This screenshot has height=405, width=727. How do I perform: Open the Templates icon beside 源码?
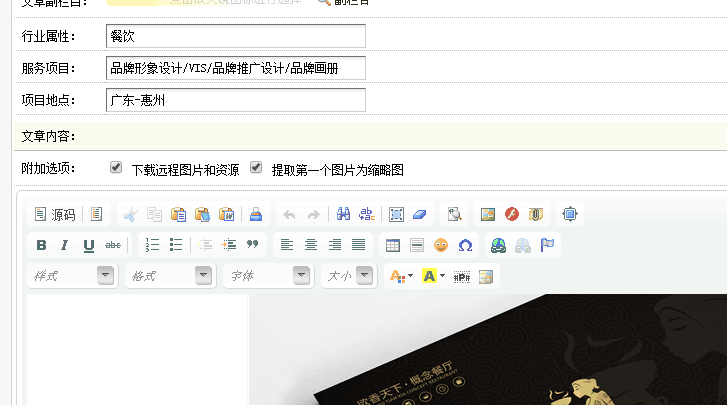[96, 215]
